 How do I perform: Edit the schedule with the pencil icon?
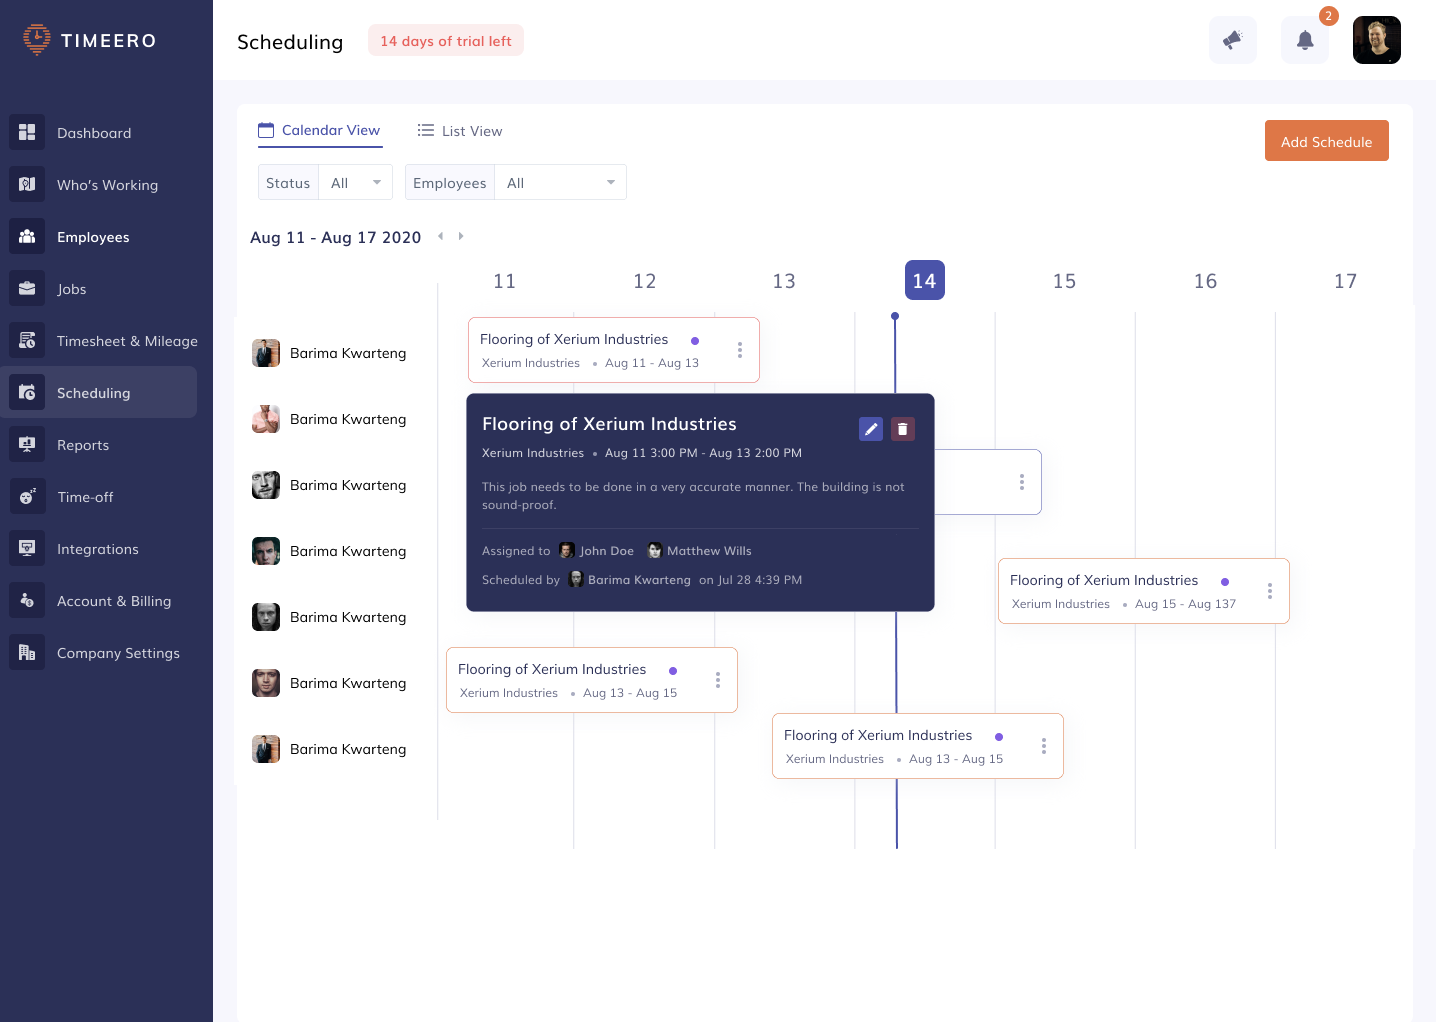click(870, 428)
